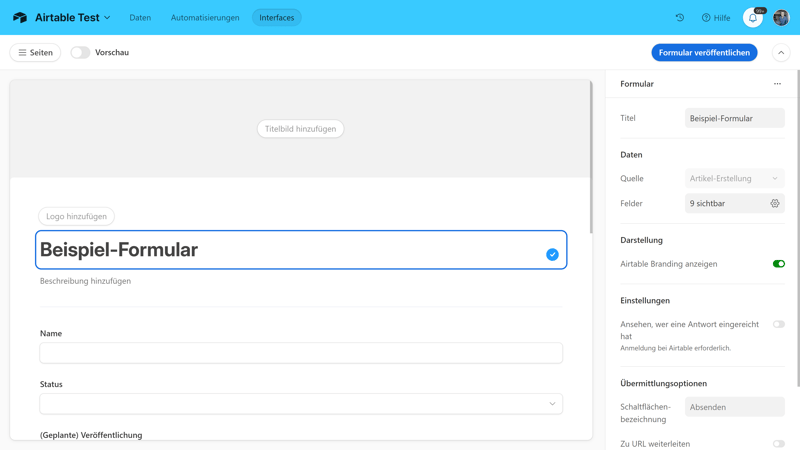The height and width of the screenshot is (450, 800).
Task: Open the Quelle Artikel-Erstellung dropdown
Action: tap(734, 179)
